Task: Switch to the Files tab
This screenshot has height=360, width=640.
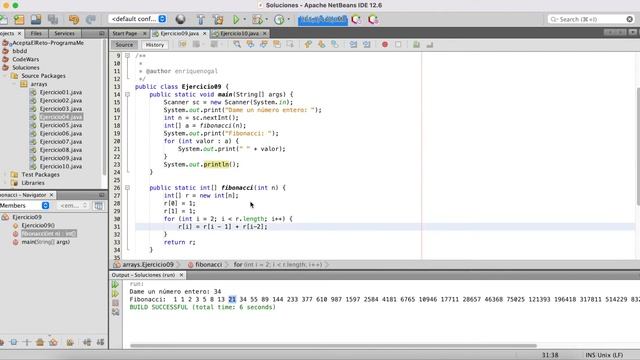Action: pos(36,33)
